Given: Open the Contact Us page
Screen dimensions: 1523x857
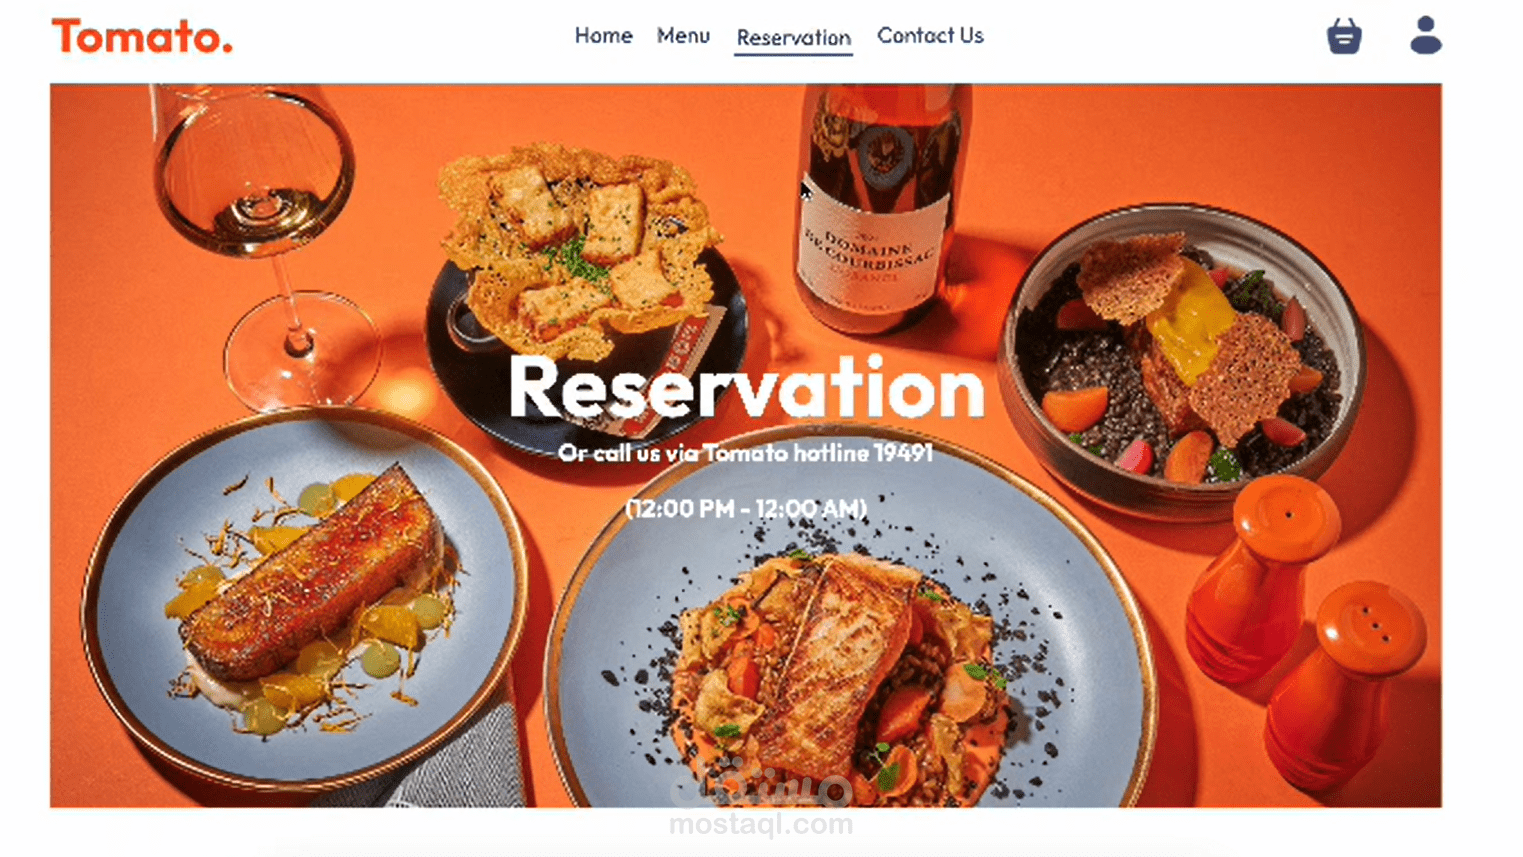Looking at the screenshot, I should (x=930, y=36).
